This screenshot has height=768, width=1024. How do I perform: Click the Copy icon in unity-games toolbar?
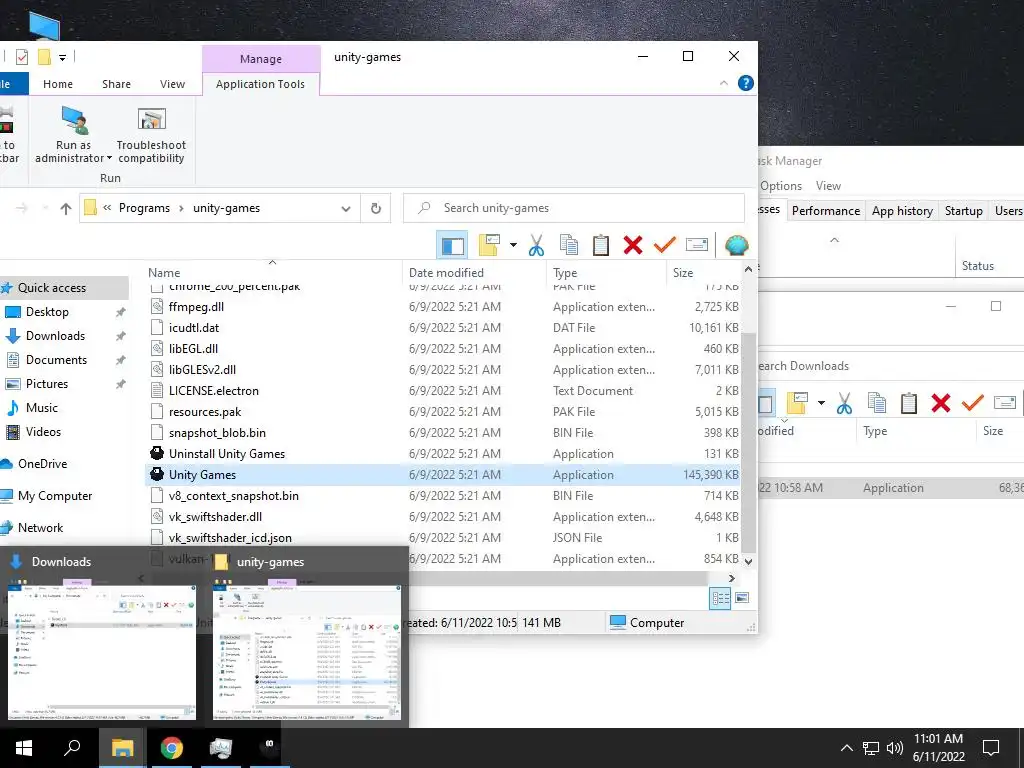click(569, 246)
